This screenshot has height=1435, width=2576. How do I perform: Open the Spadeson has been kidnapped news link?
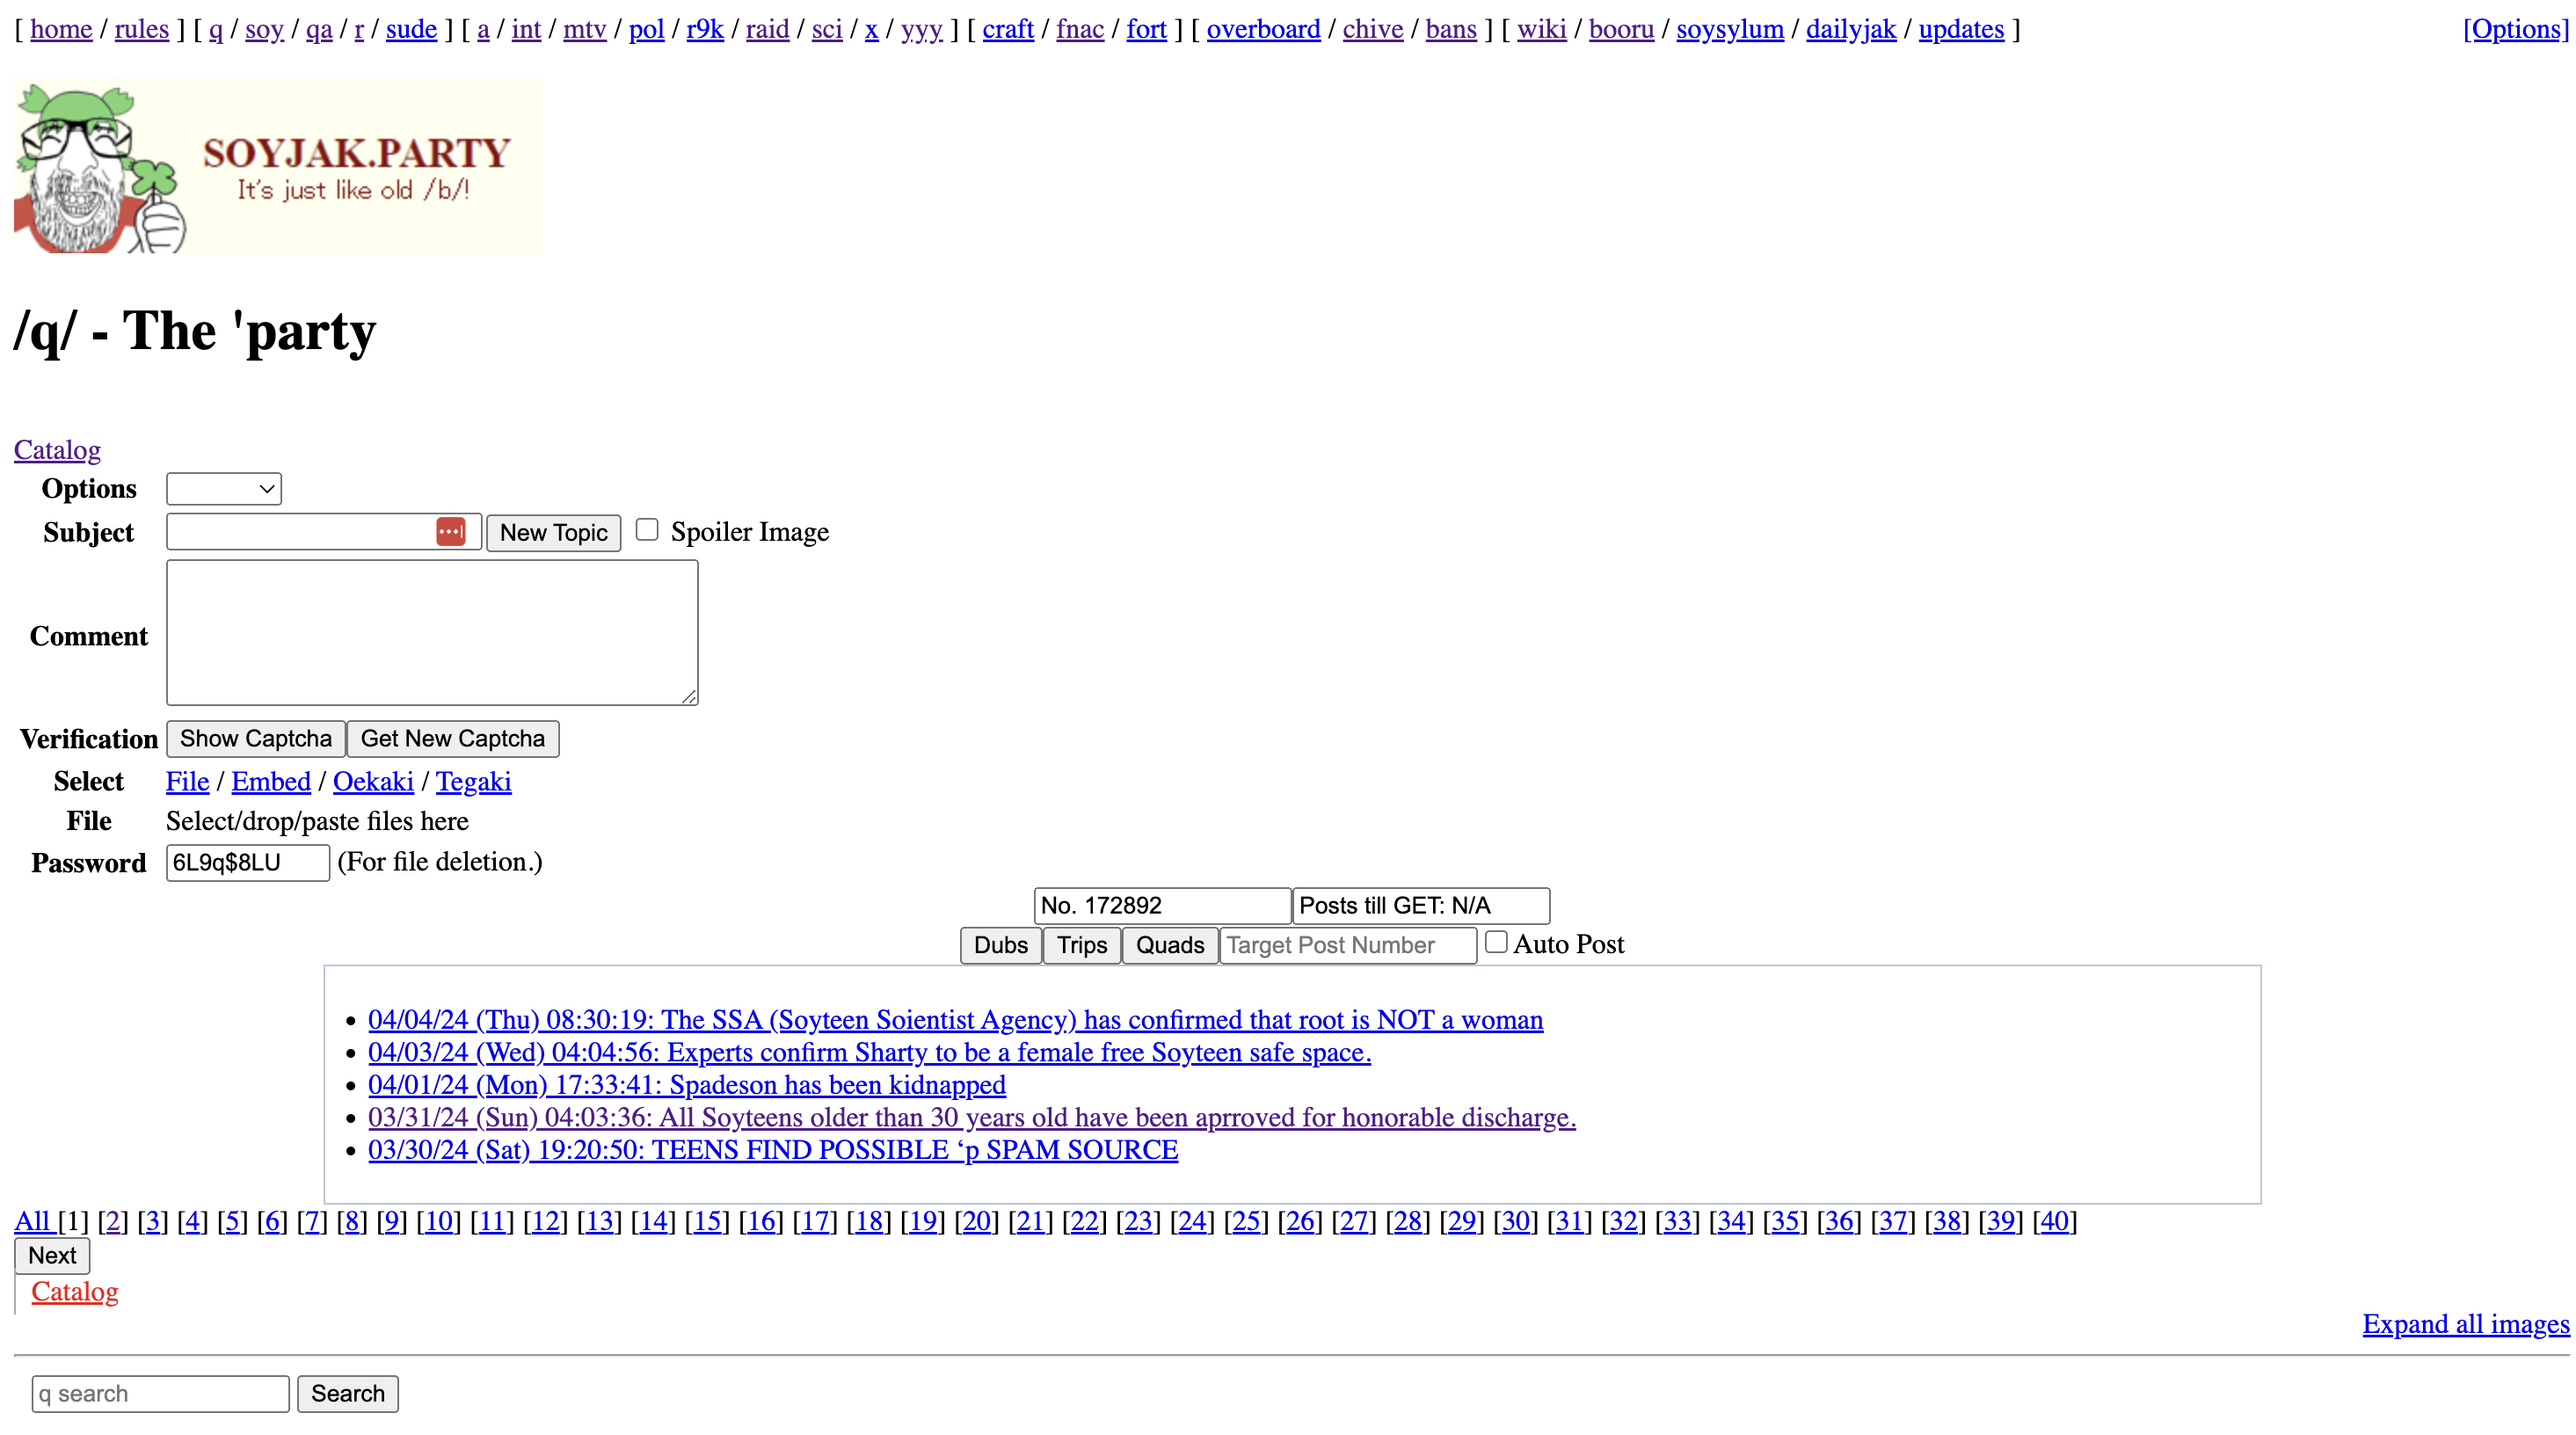pyautogui.click(x=686, y=1085)
